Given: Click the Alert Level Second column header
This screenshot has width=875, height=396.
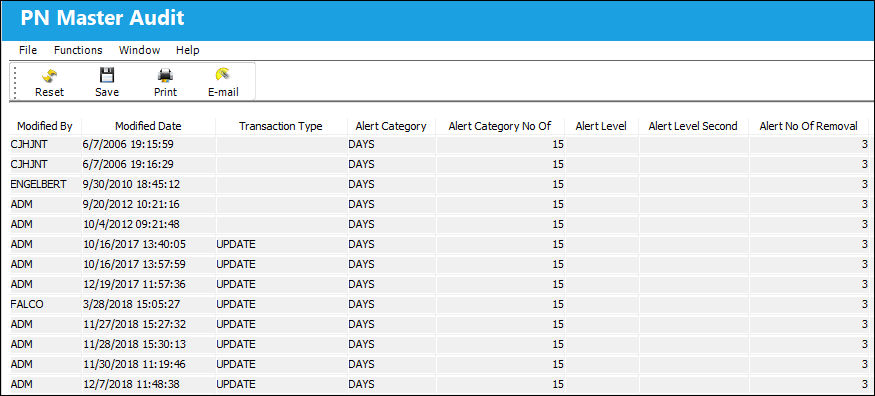Looking at the screenshot, I should 693,126.
